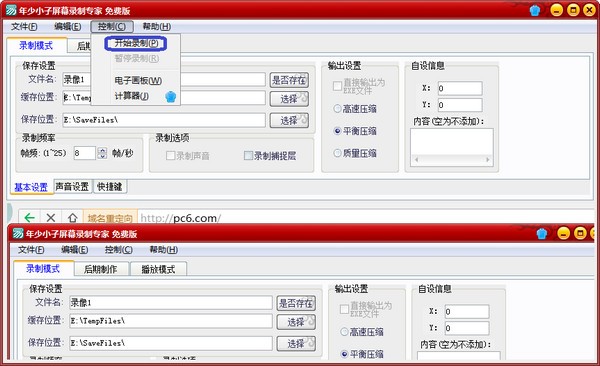The width and height of the screenshot is (600, 366).
Task: Click 选择 button for 保存位置 in bottom window
Action: [296, 343]
